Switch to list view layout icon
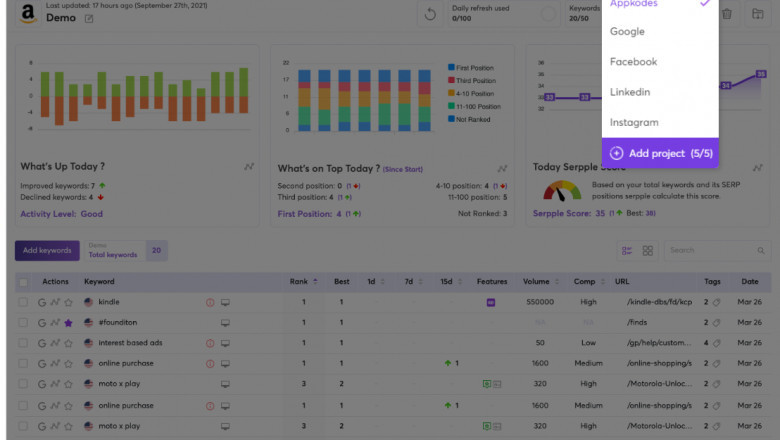The height and width of the screenshot is (440, 780). 627,250
